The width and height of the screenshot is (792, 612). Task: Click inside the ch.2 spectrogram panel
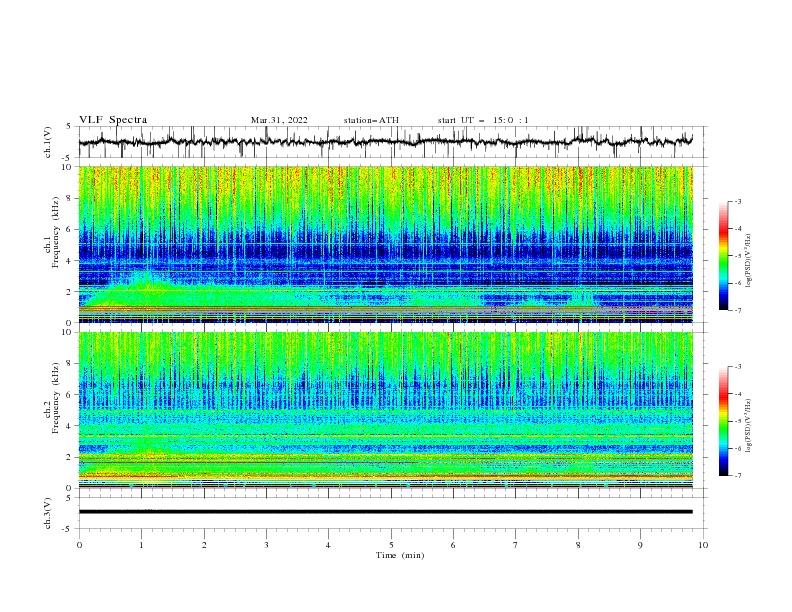point(385,410)
